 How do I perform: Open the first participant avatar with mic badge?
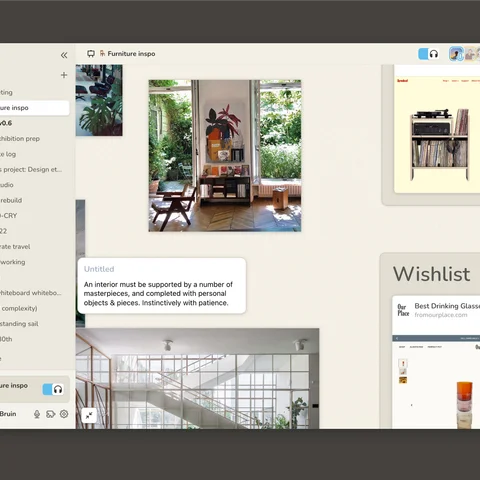pyautogui.click(x=456, y=54)
